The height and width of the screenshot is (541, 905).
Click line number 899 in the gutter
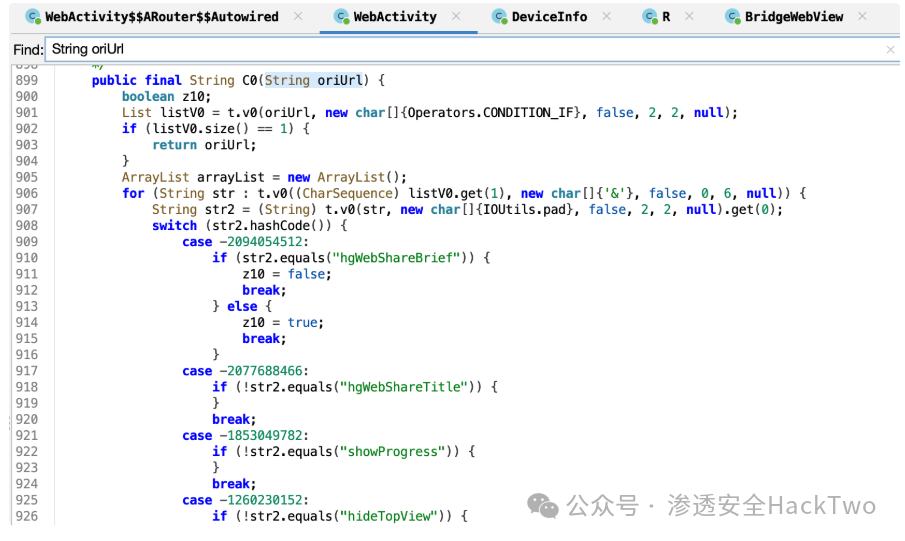[x=27, y=80]
